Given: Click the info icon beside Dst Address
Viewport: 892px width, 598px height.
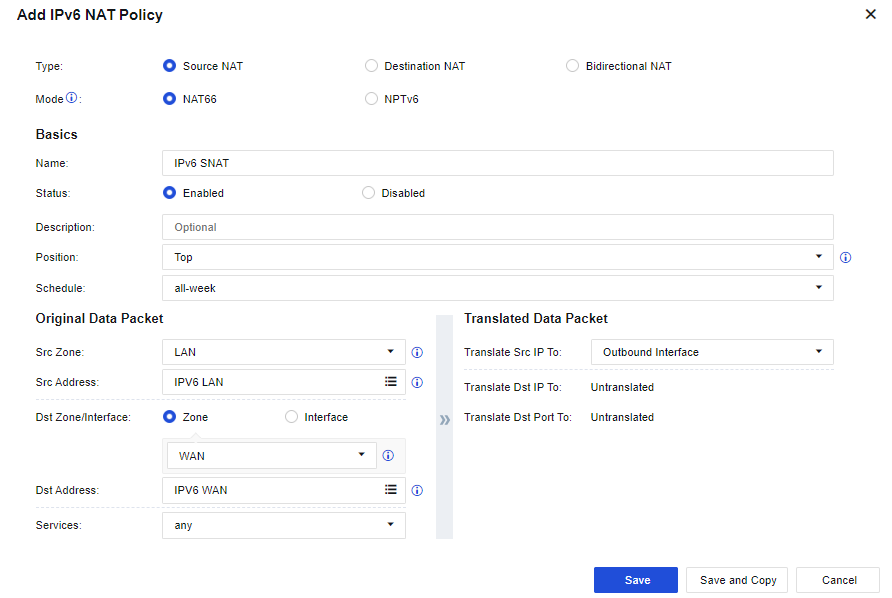Looking at the screenshot, I should 417,490.
